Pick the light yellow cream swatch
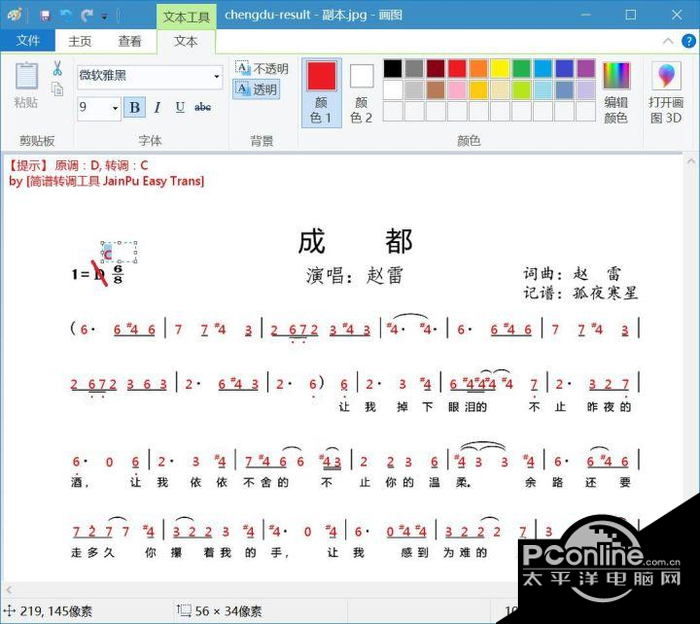 (x=500, y=90)
